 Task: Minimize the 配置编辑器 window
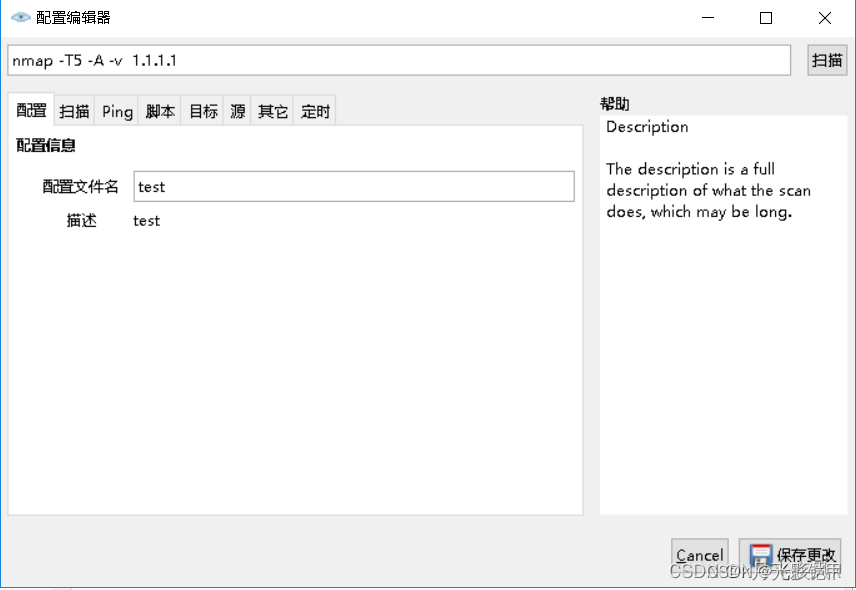pos(708,17)
